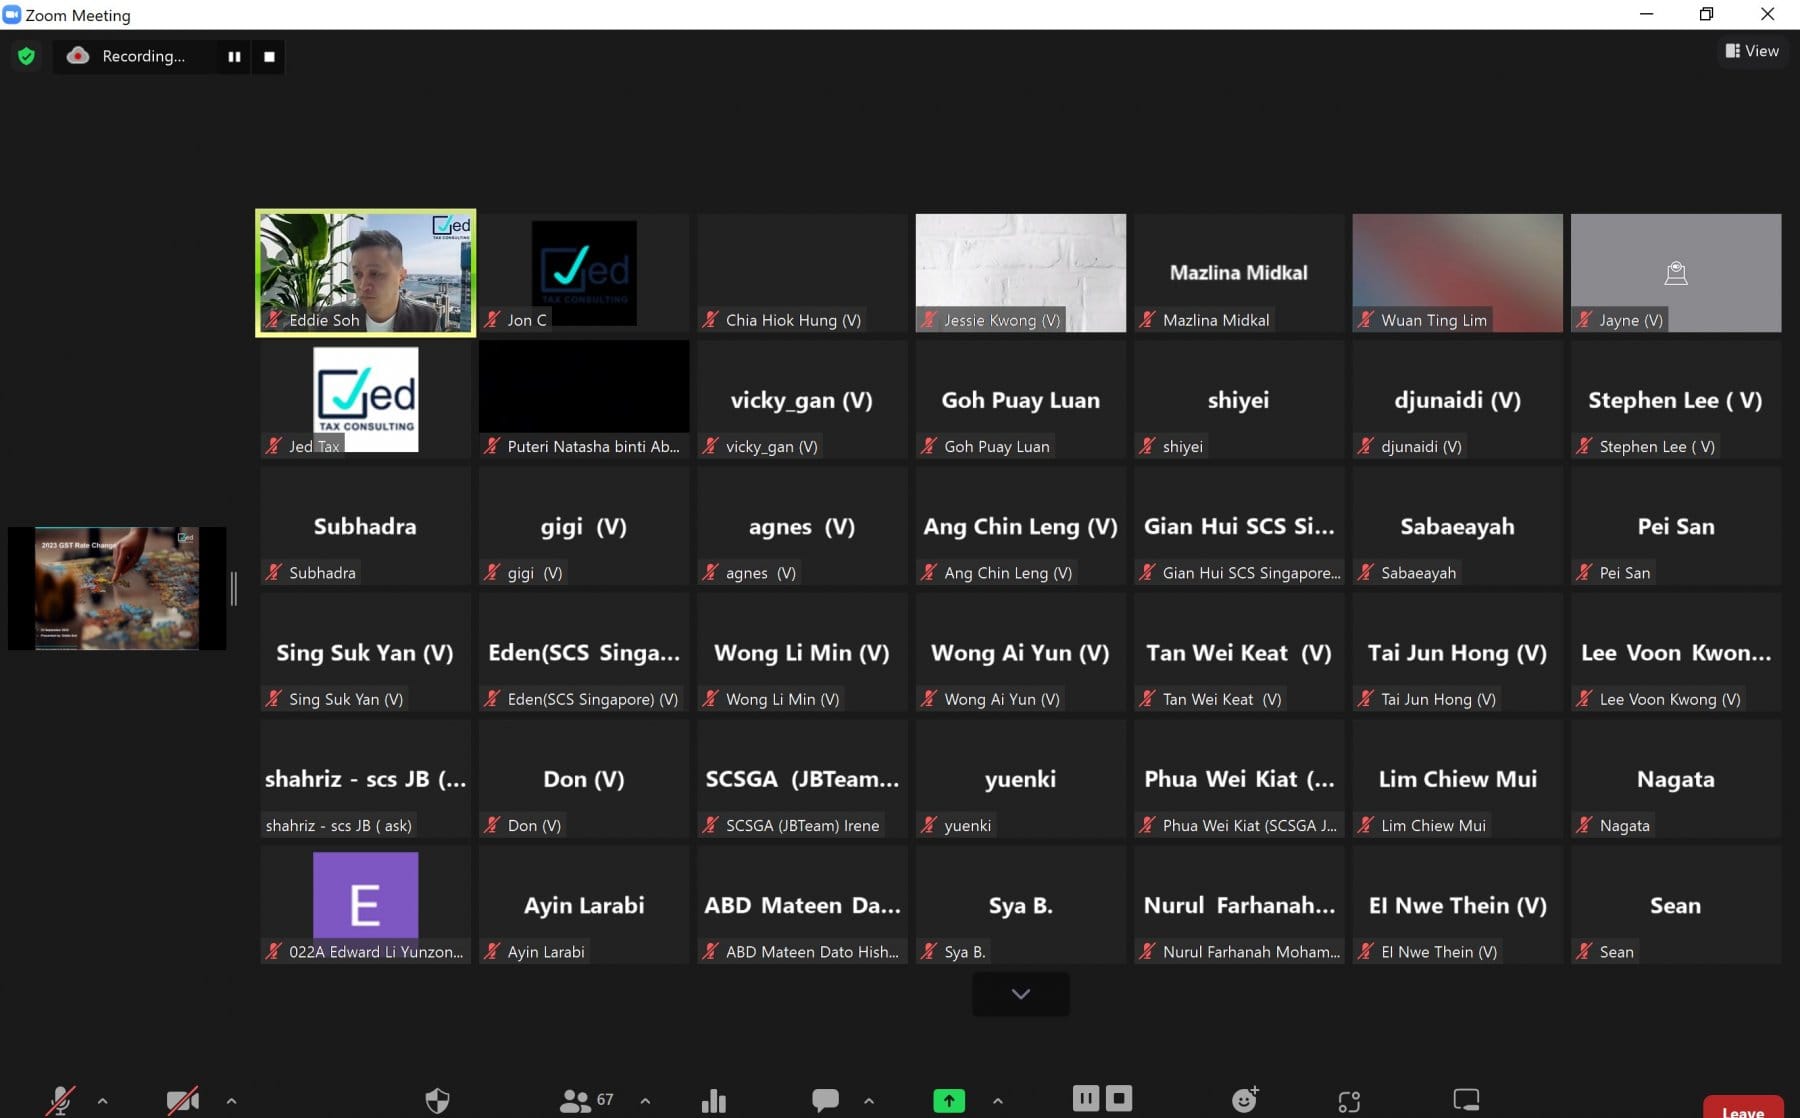Open the Chat panel
This screenshot has height=1118, width=1800.
pyautogui.click(x=825, y=1100)
